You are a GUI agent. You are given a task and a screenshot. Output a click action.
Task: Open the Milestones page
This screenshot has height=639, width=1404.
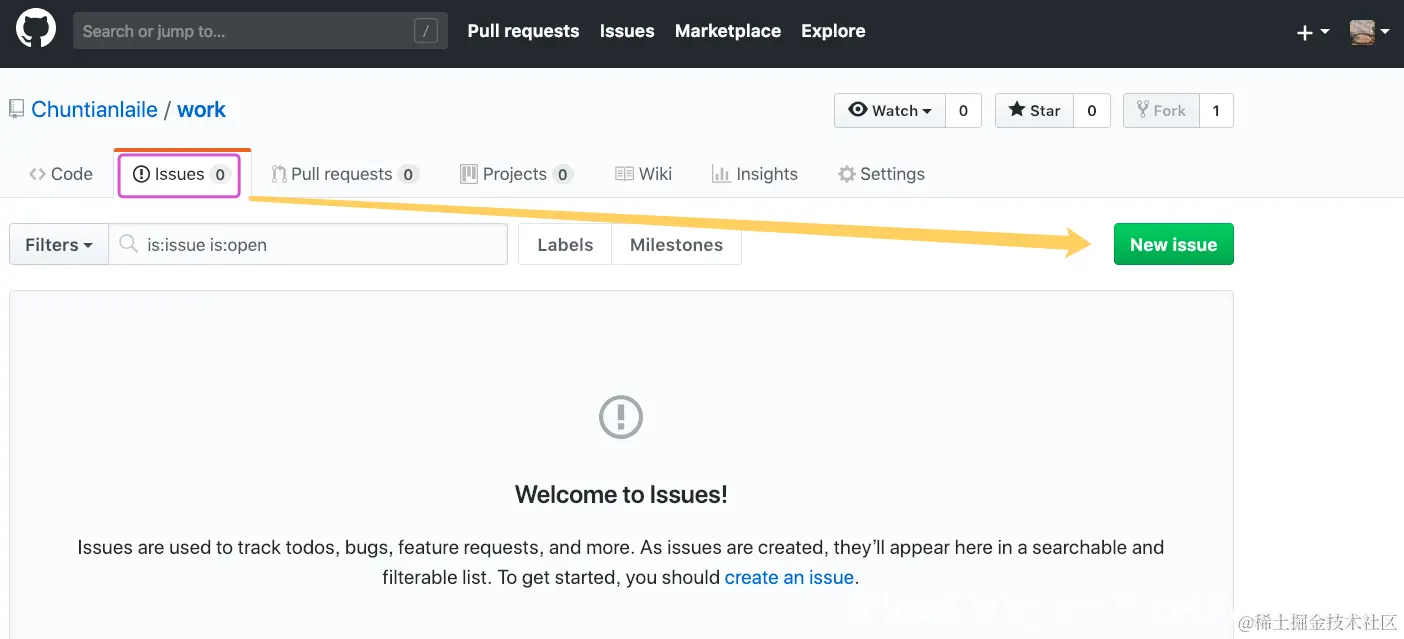pyautogui.click(x=676, y=245)
